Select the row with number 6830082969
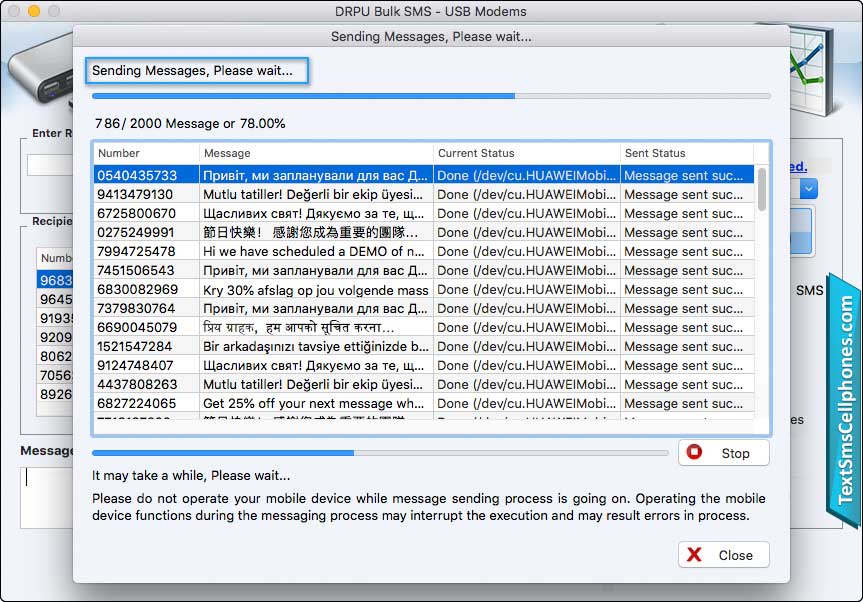The height and width of the screenshot is (602, 863). pyautogui.click(x=423, y=289)
